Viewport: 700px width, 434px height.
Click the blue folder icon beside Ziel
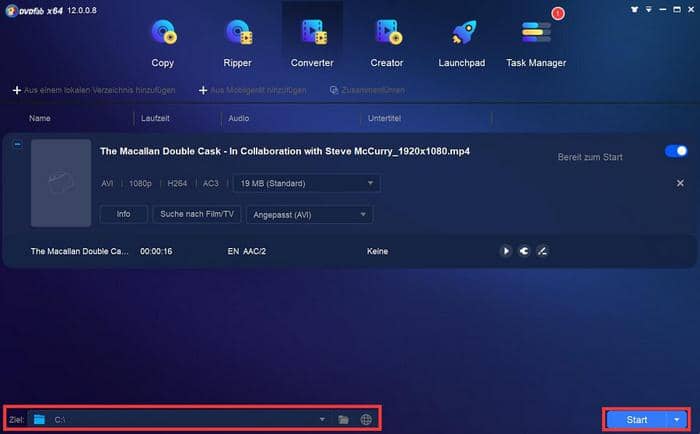click(x=39, y=419)
